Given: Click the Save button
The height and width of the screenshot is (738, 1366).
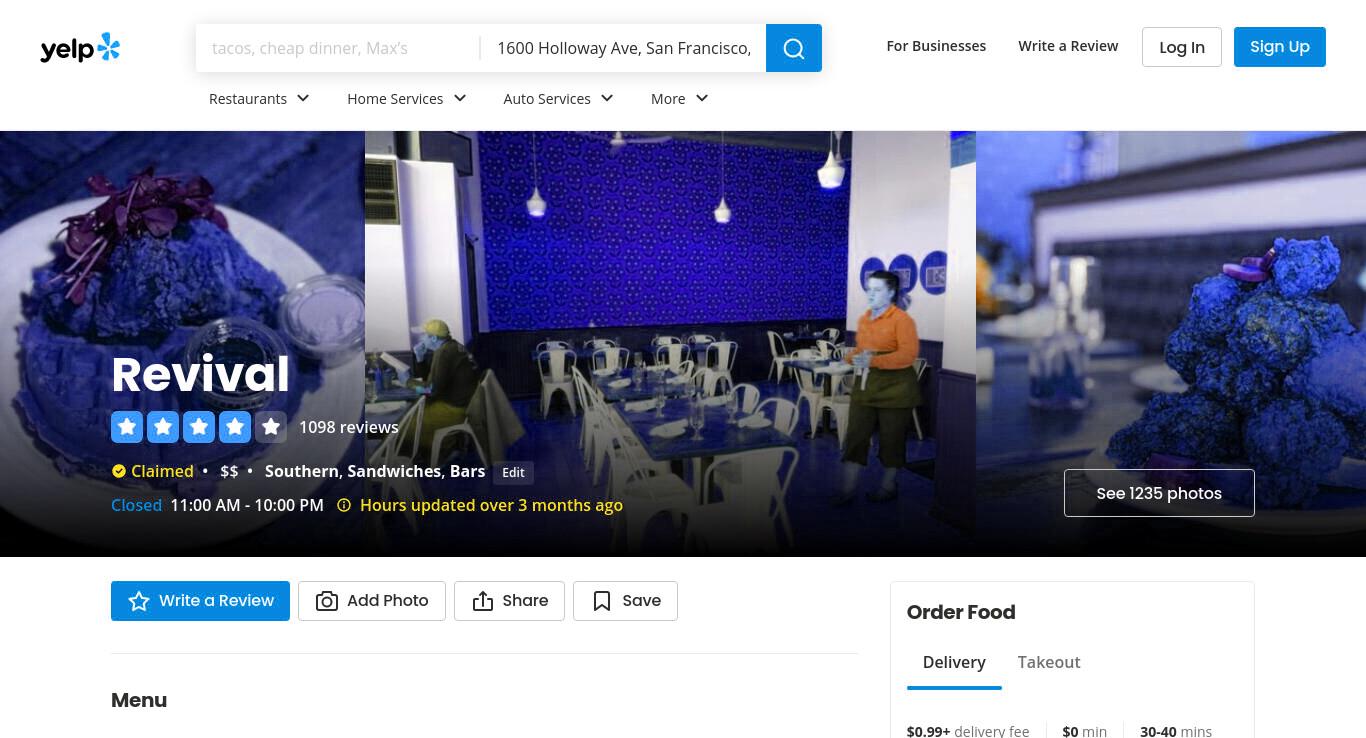Looking at the screenshot, I should tap(625, 601).
